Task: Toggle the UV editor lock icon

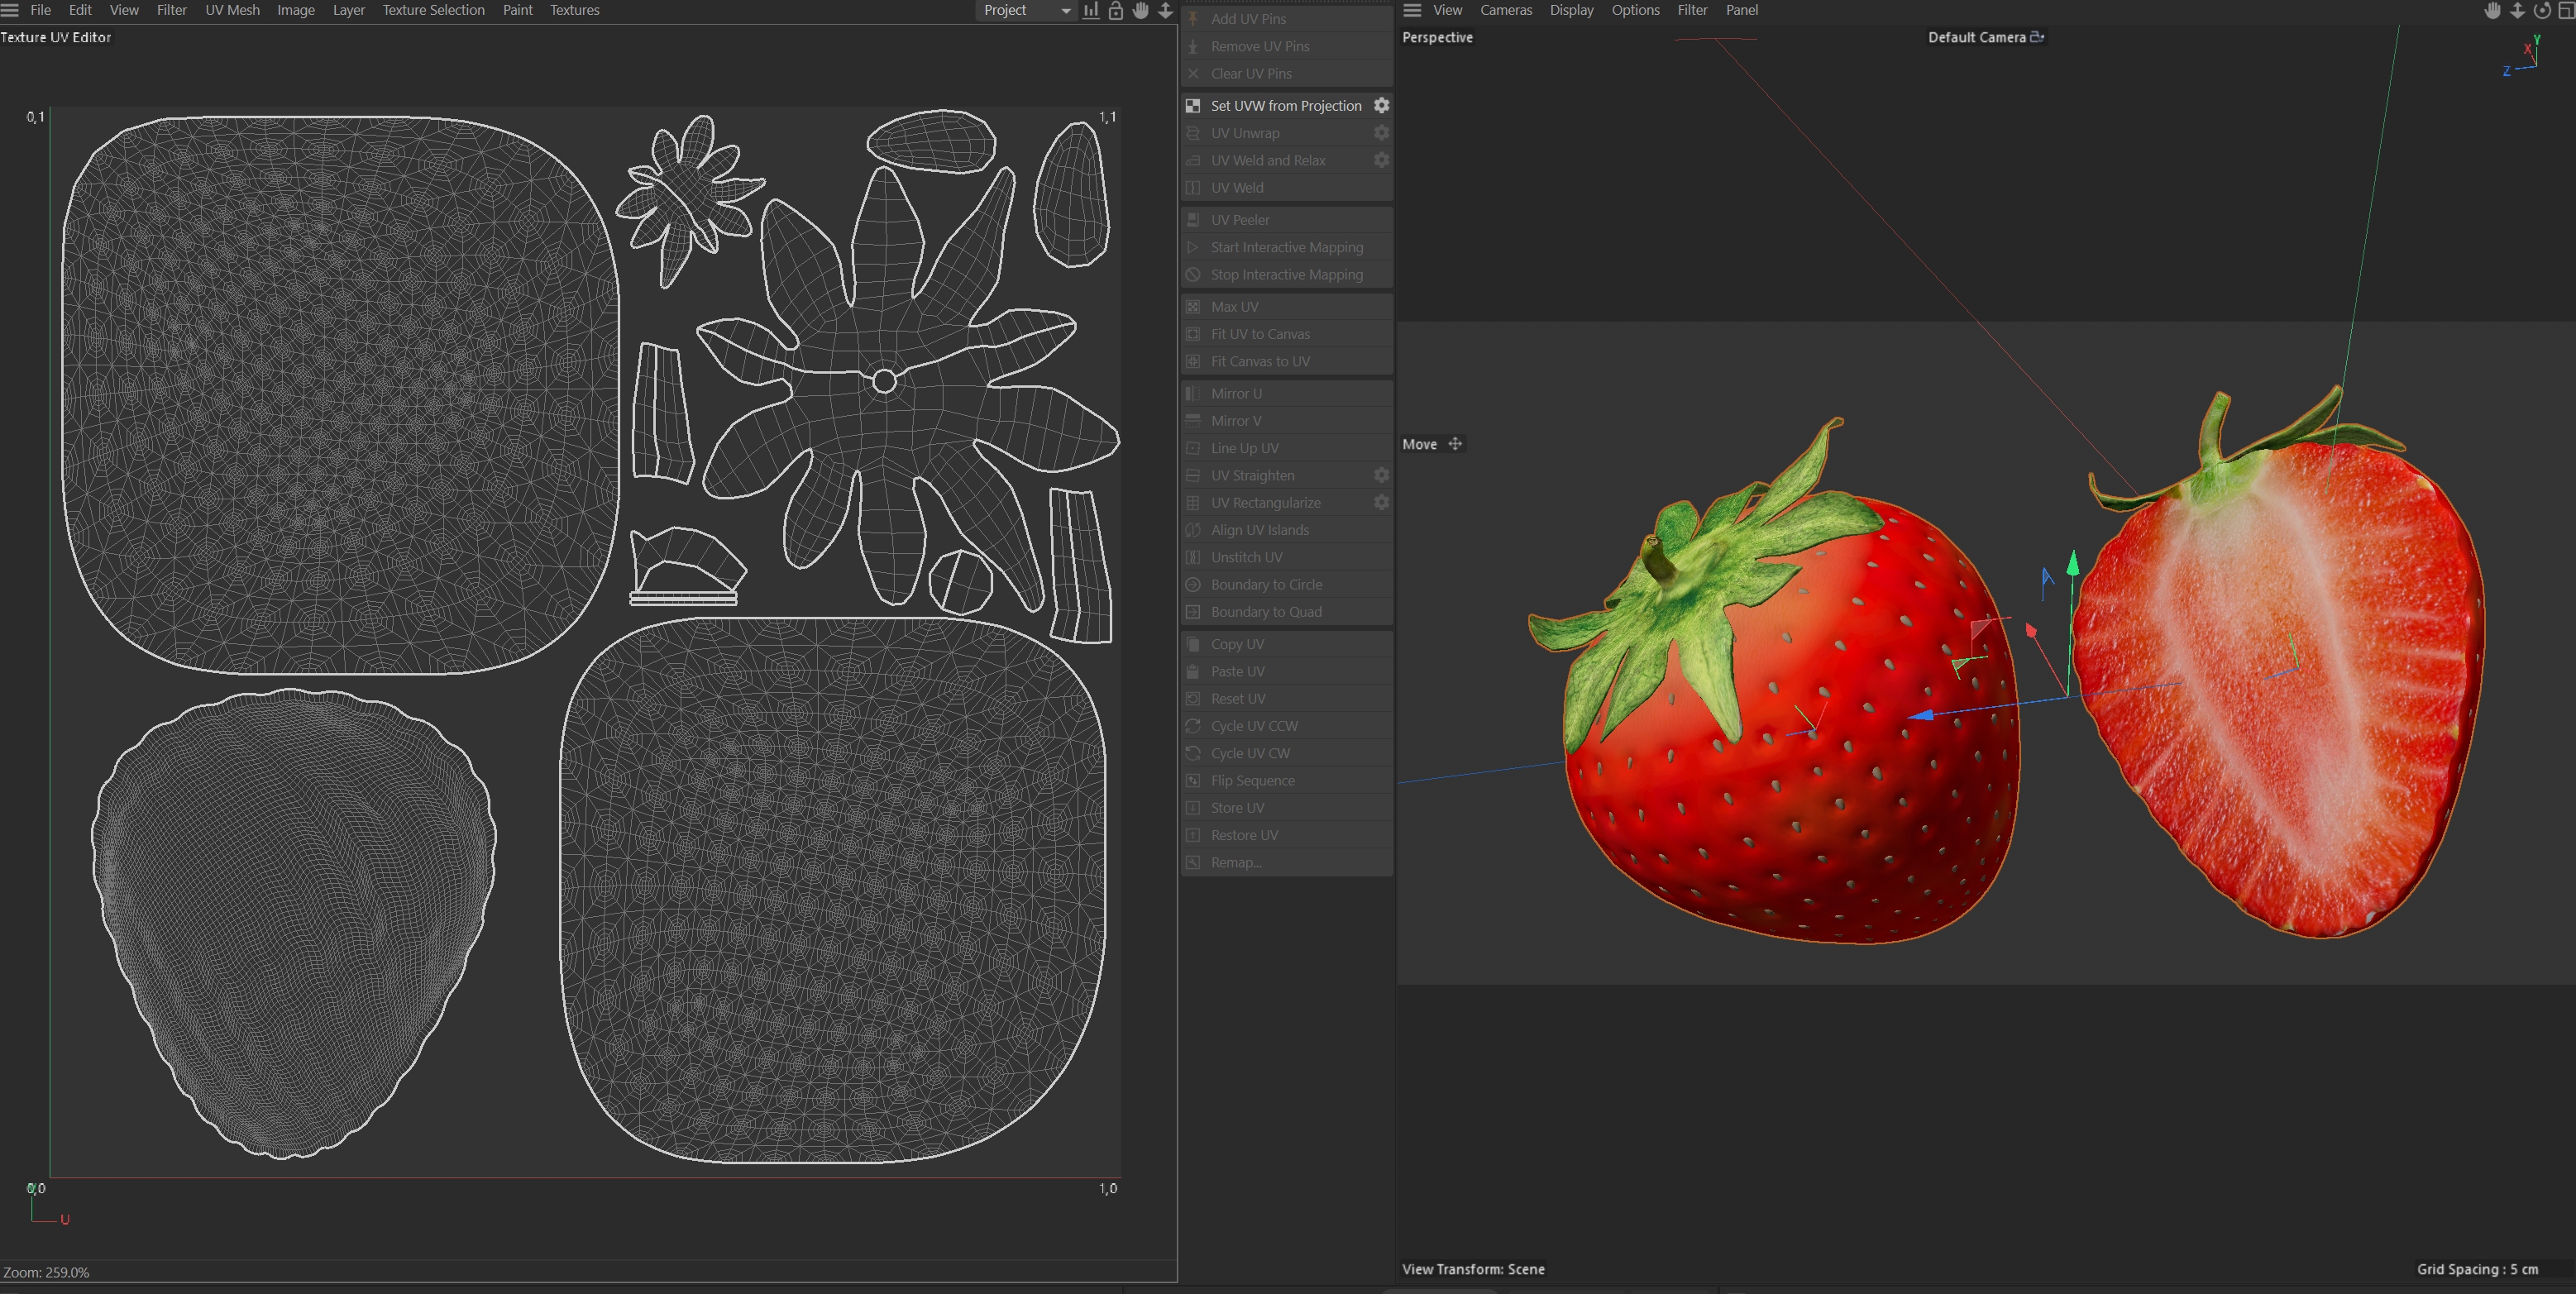Action: pyautogui.click(x=1115, y=10)
